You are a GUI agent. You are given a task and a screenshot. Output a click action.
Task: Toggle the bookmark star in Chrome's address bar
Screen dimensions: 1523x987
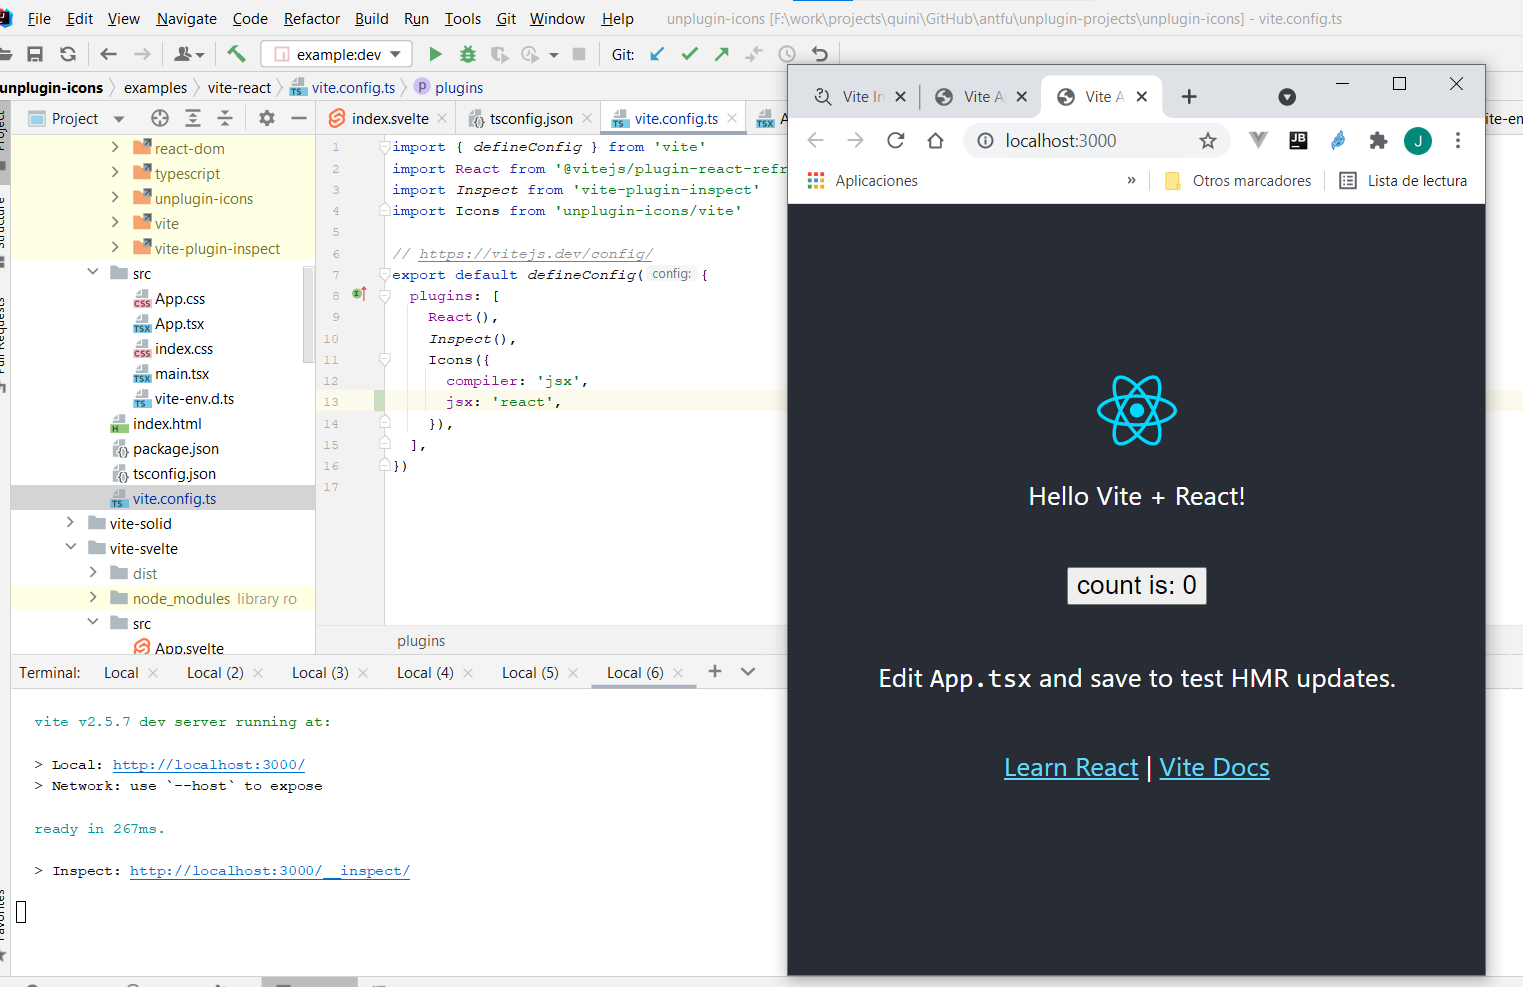(x=1208, y=141)
